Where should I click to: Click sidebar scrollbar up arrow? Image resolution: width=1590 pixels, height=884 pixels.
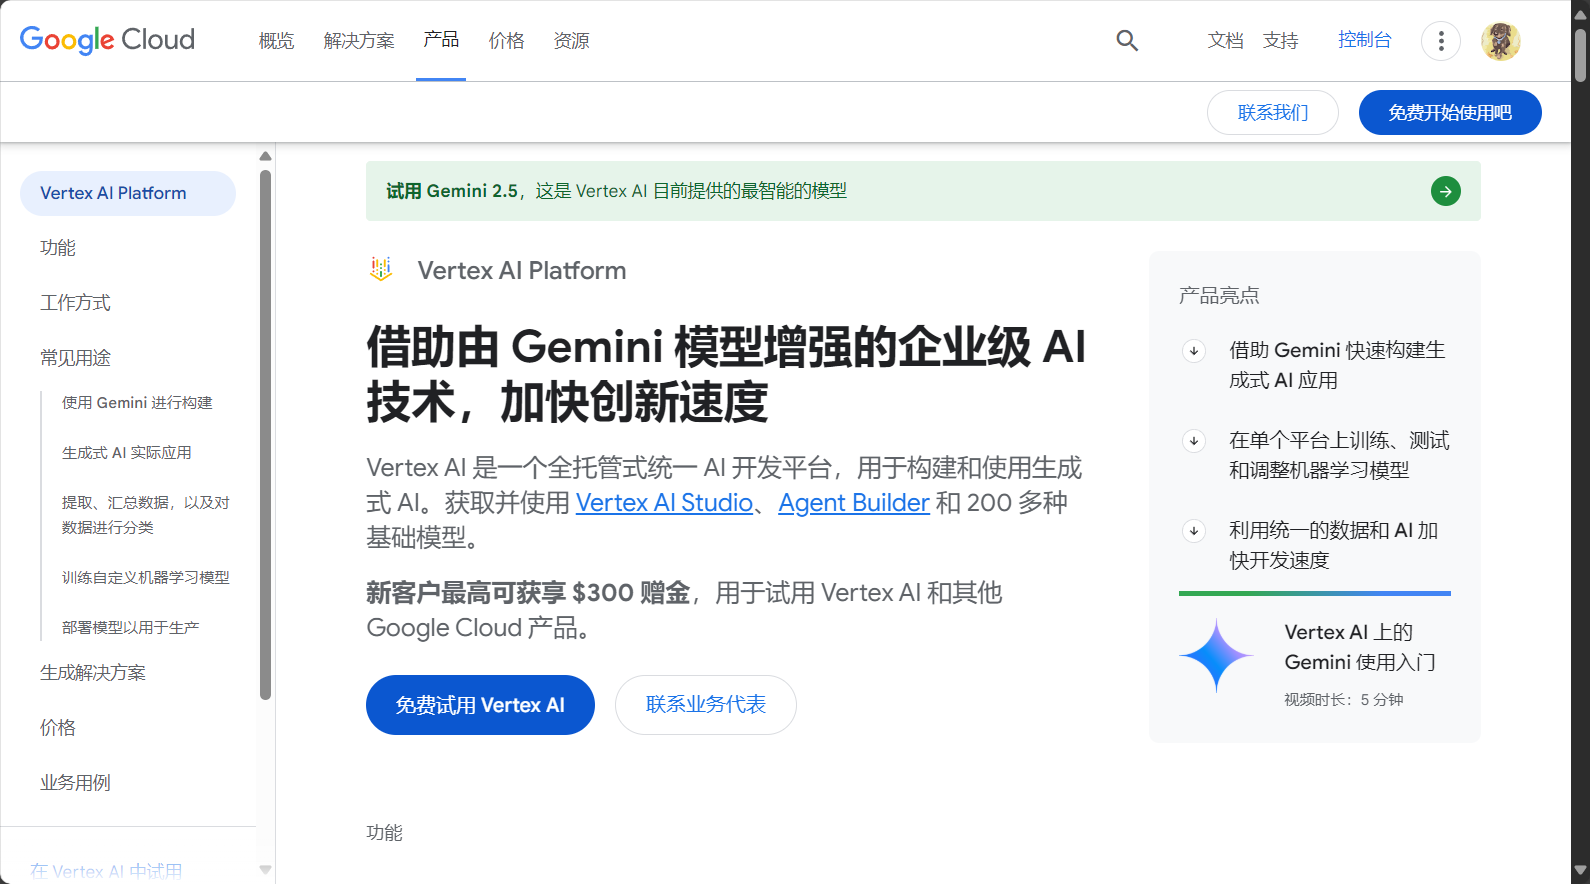(x=265, y=156)
